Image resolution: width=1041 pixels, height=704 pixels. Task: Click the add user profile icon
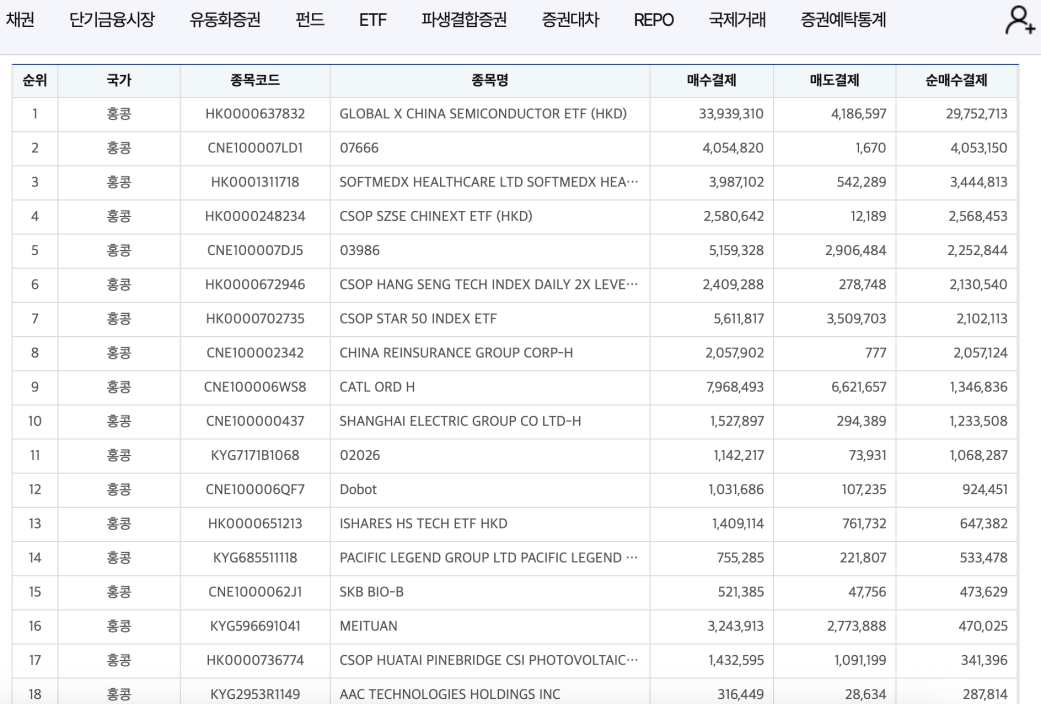point(1019,20)
